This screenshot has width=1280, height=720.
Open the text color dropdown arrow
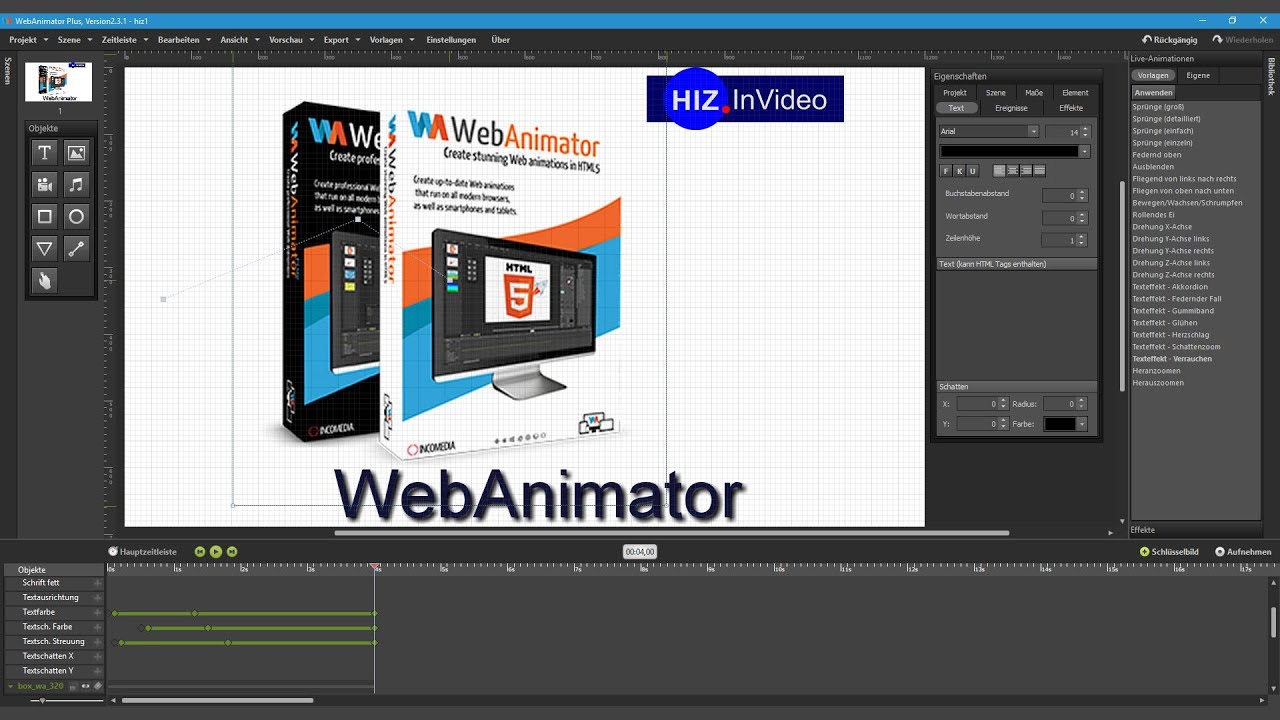[x=1085, y=152]
